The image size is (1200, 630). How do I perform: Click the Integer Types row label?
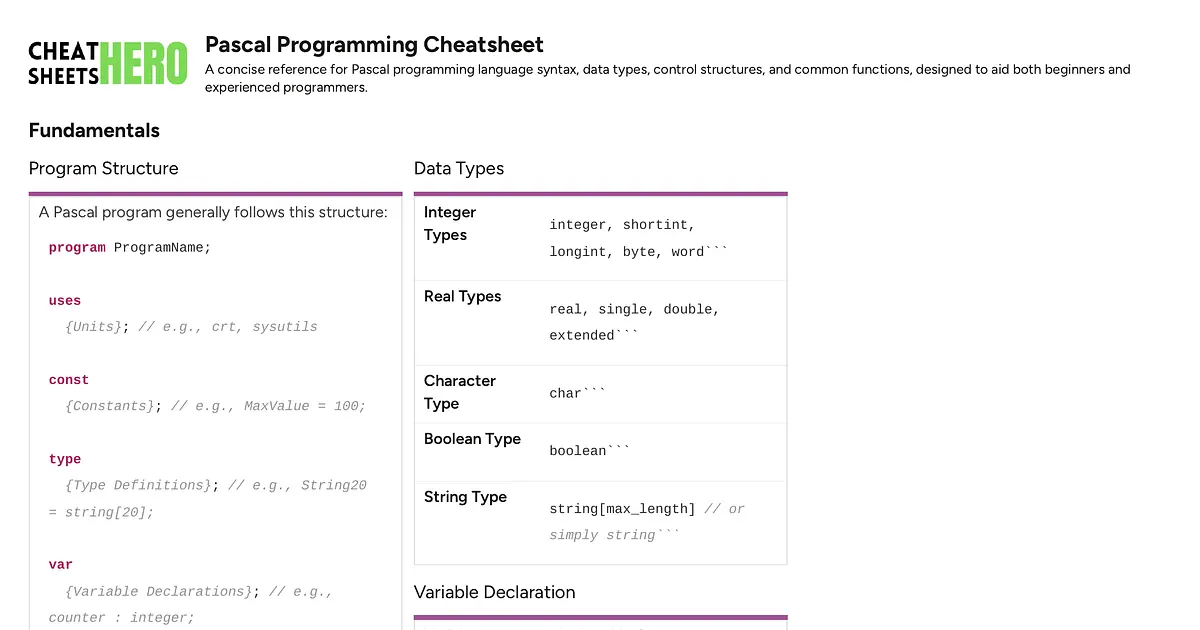point(450,223)
